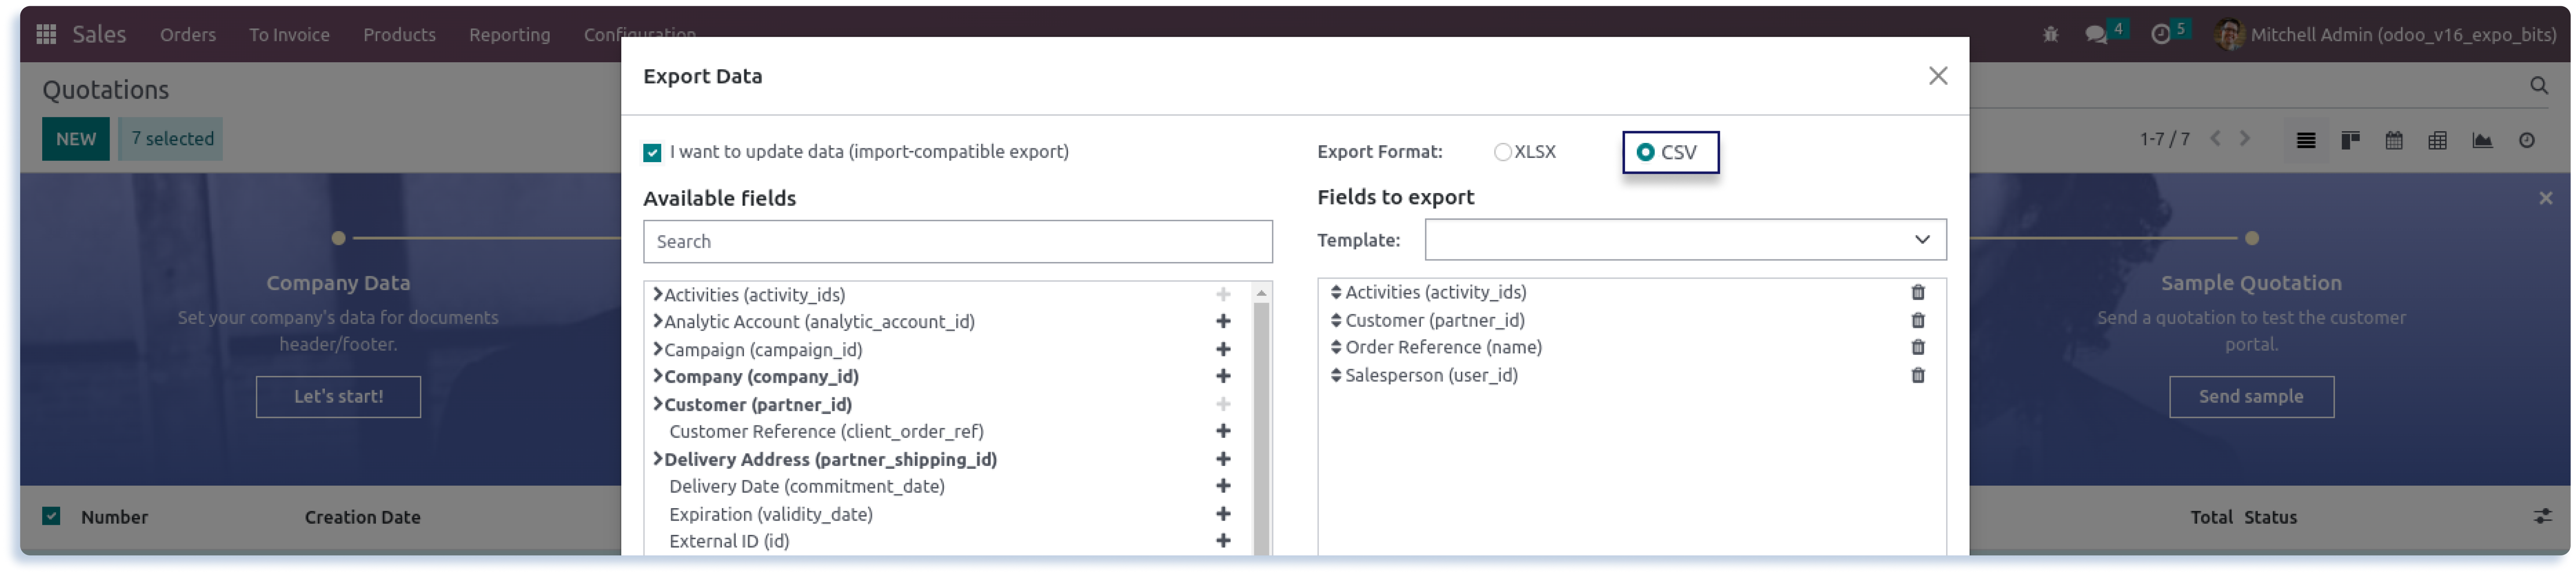Select External ID (id) field row
Screen dimensions: 2576x575
(x=729, y=541)
